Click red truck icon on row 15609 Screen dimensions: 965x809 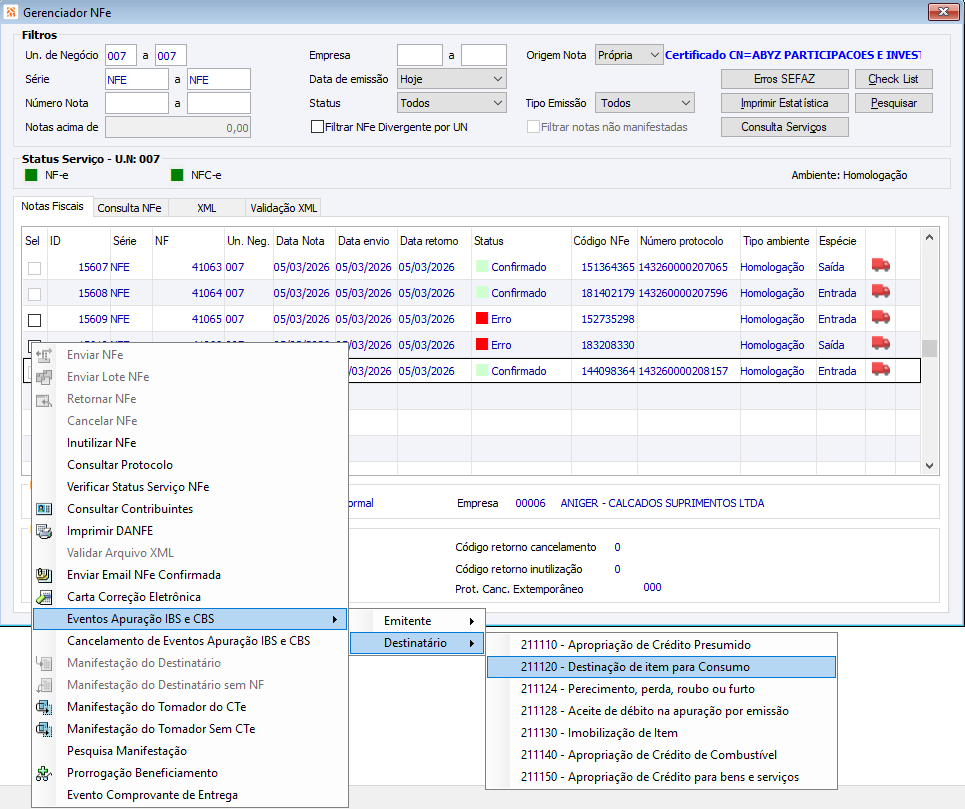(x=880, y=319)
